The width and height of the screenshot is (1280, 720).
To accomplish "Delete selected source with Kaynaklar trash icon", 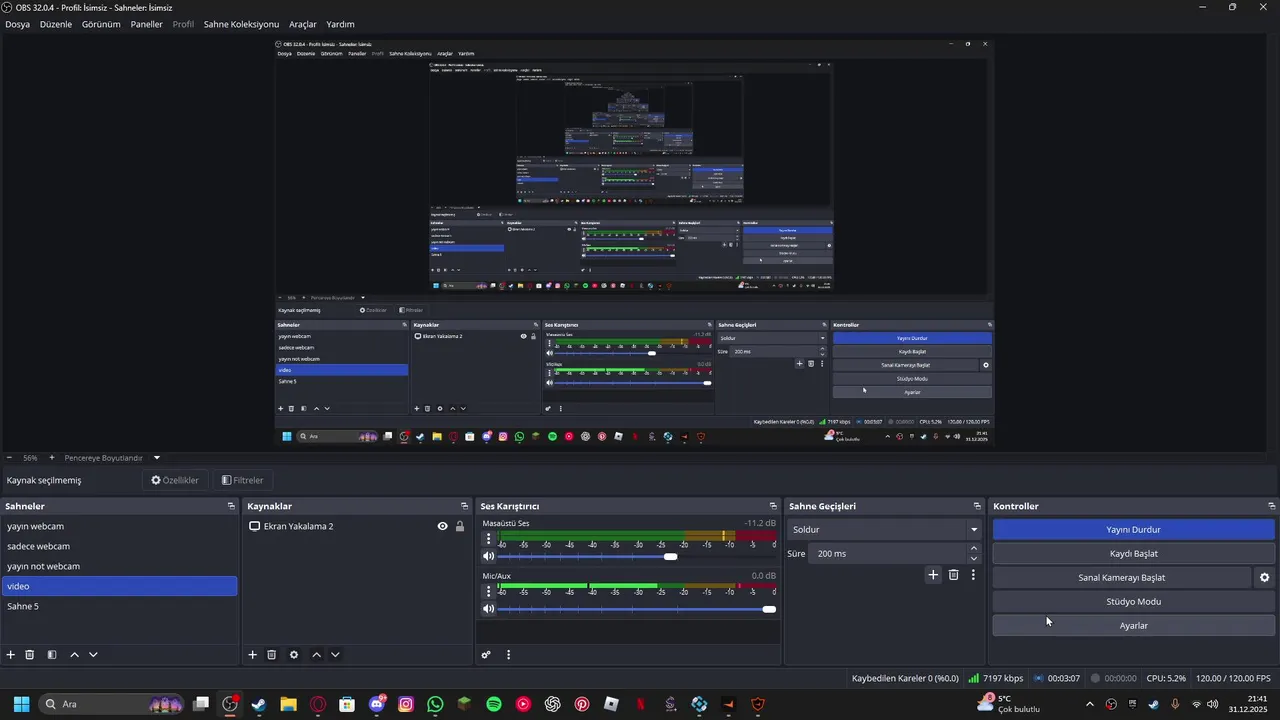I will [x=272, y=654].
